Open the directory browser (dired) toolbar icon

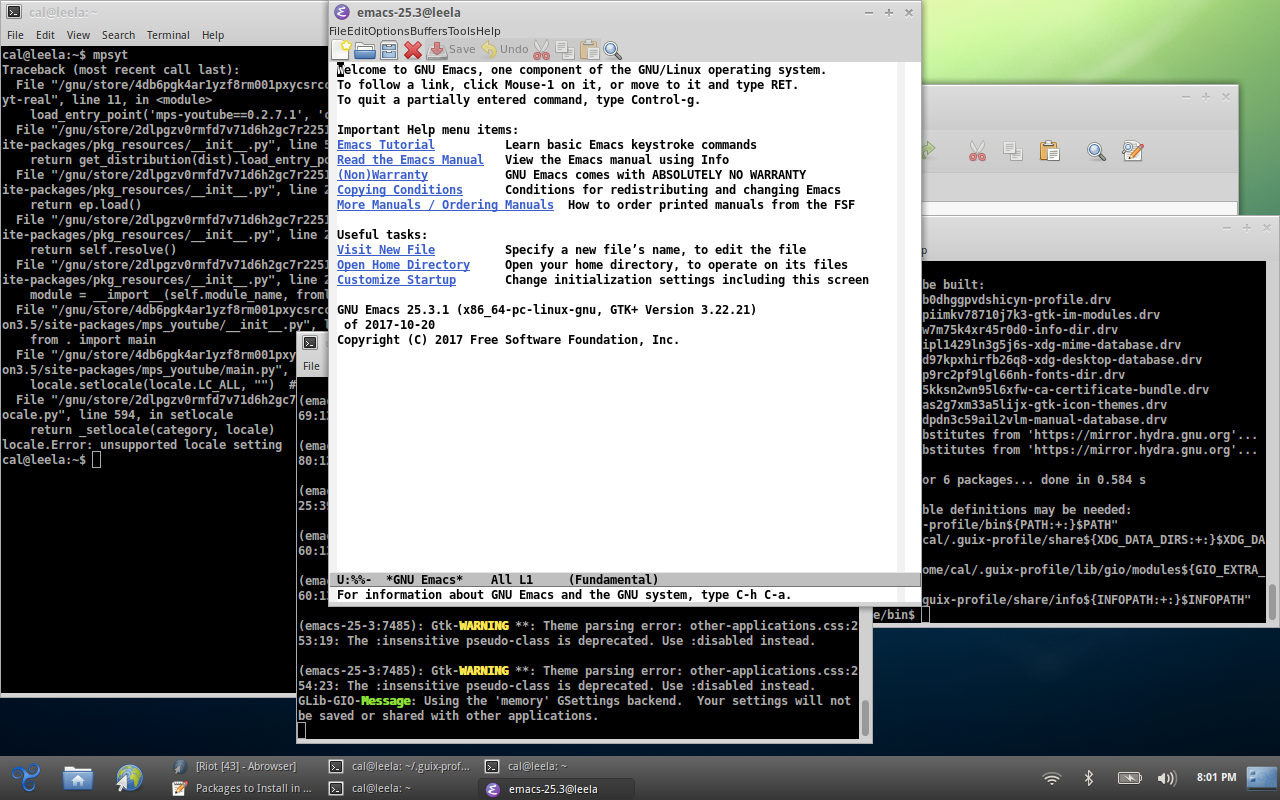point(389,49)
